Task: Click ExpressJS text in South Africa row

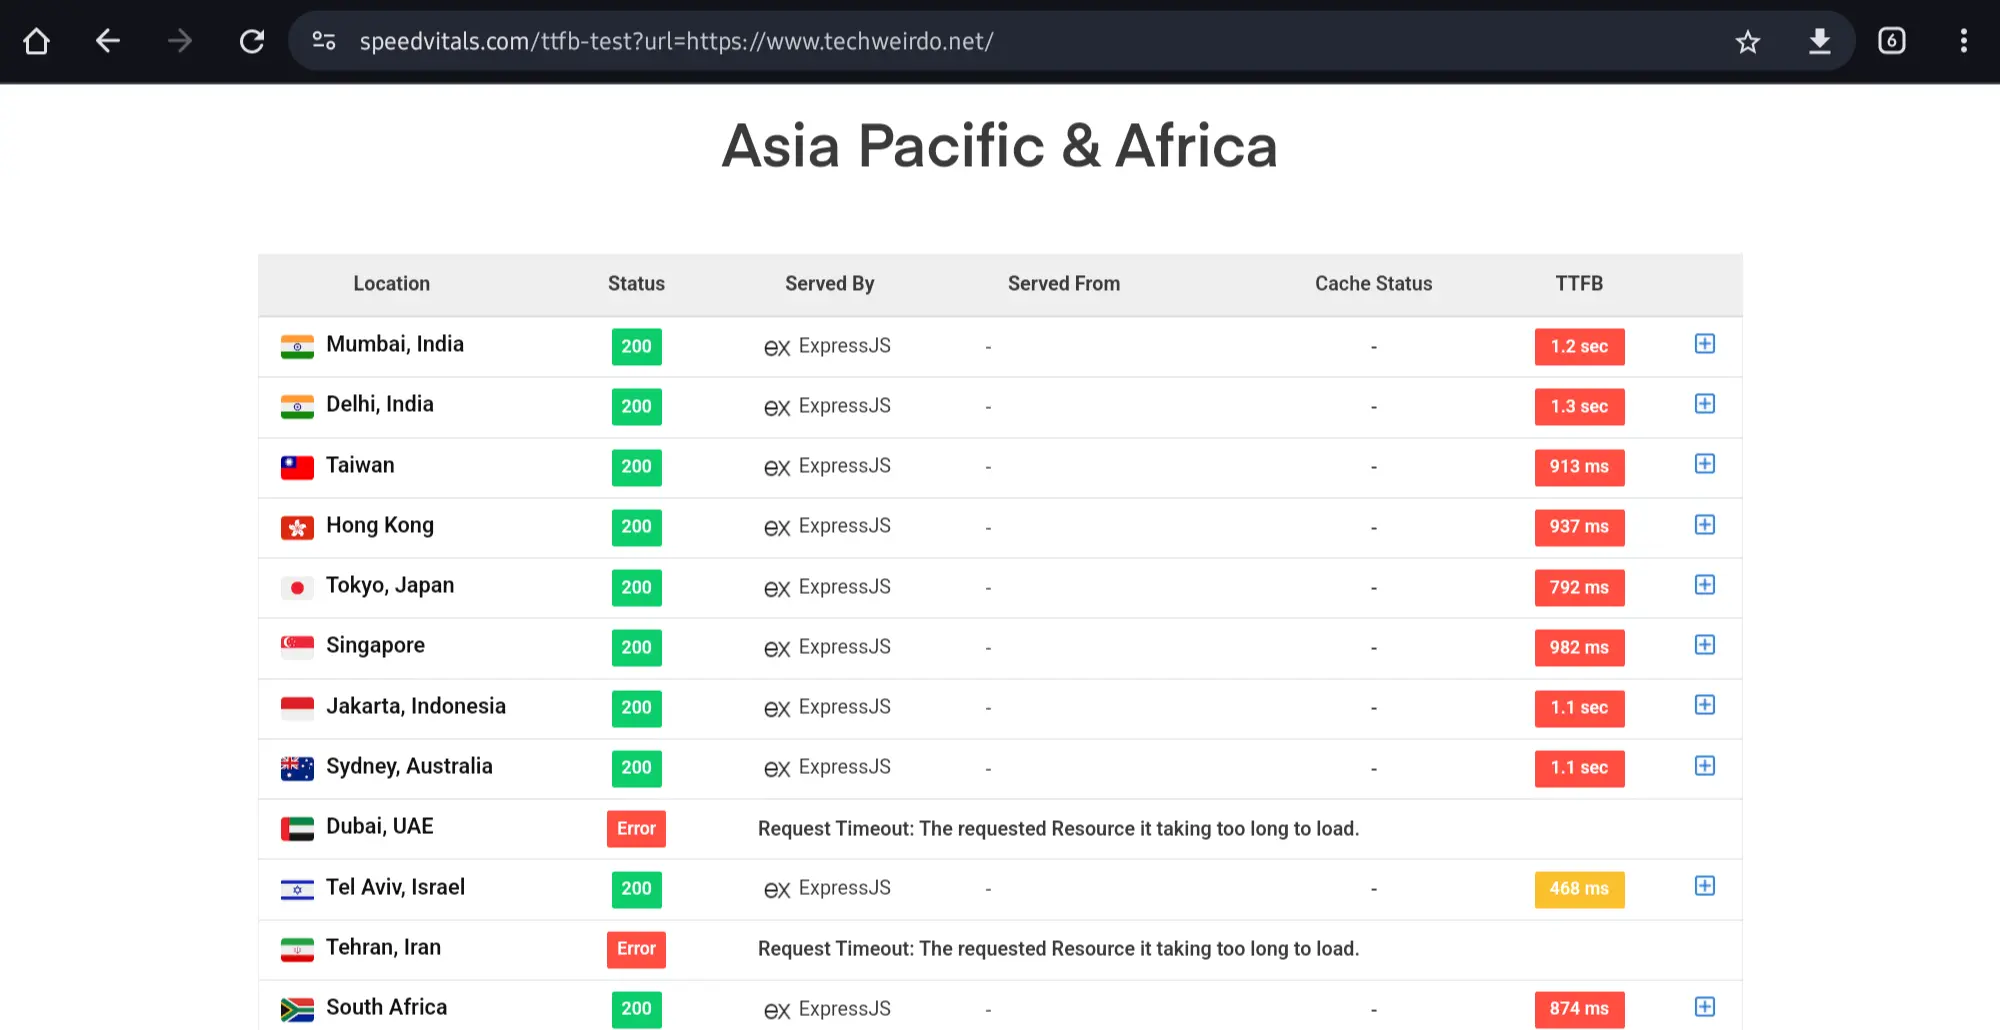Action: pos(844,1009)
